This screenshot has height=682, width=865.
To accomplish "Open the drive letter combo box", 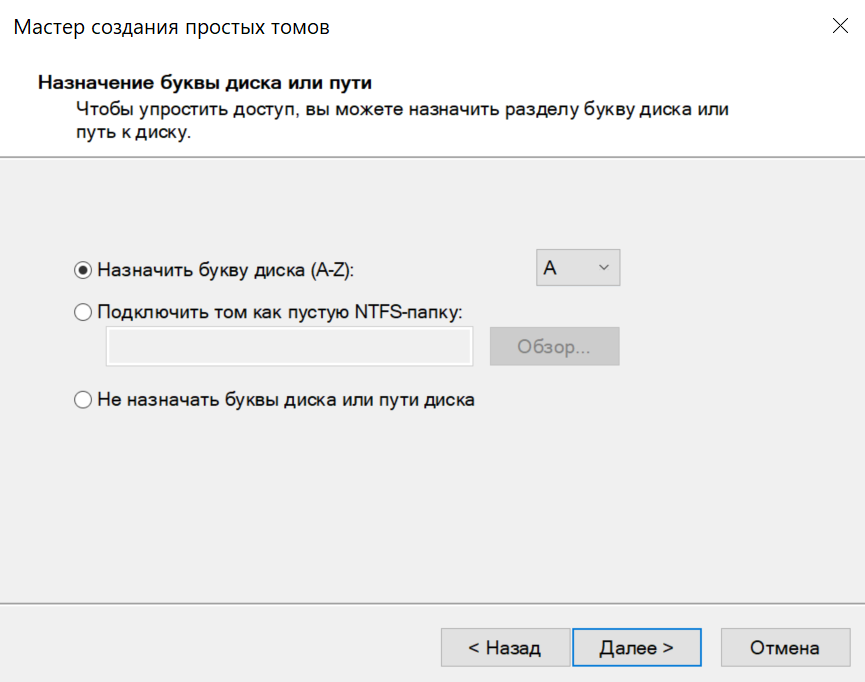I will (x=578, y=268).
